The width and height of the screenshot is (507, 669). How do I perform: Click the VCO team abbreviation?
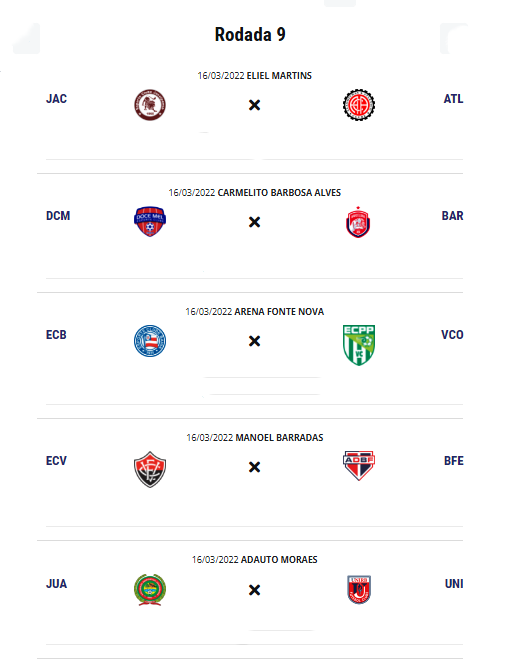point(452,334)
